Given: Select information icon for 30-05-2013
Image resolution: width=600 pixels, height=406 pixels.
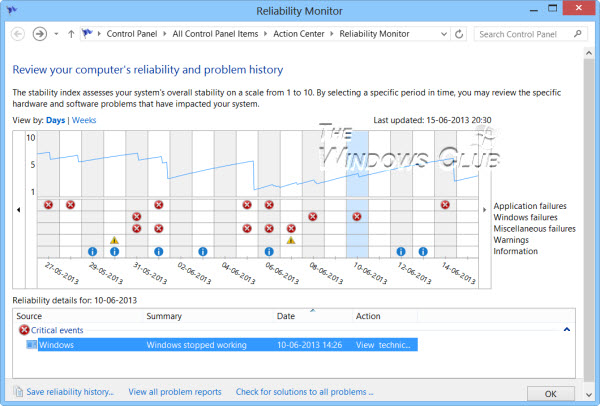Looking at the screenshot, I should click(x=114, y=251).
